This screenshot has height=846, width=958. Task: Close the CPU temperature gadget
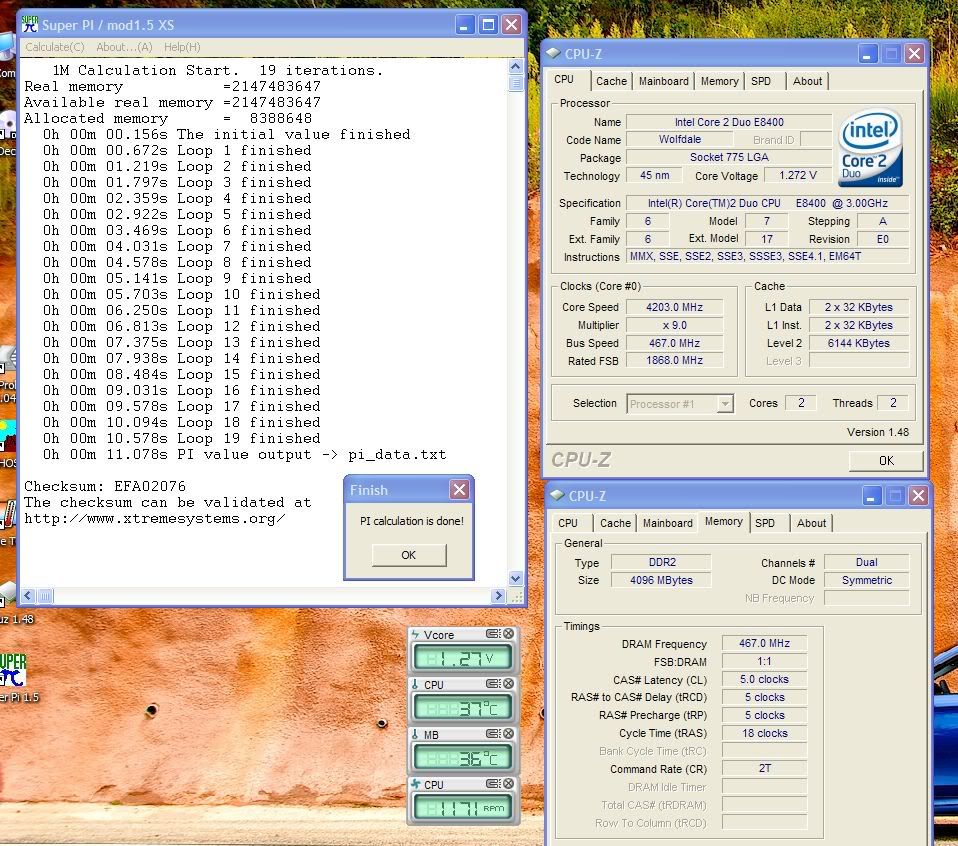click(x=508, y=684)
